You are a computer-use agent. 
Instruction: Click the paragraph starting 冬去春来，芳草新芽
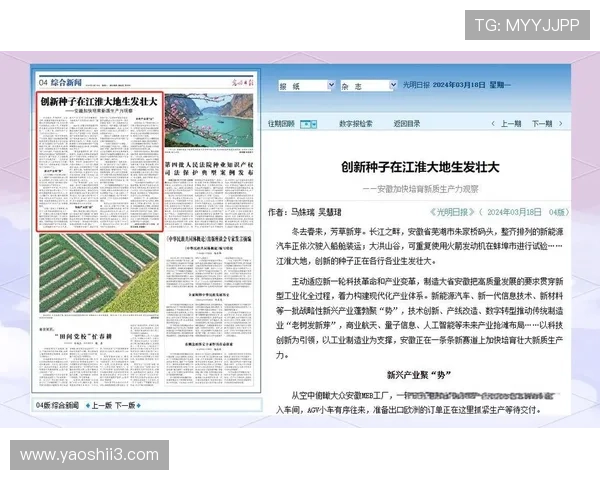click(419, 246)
